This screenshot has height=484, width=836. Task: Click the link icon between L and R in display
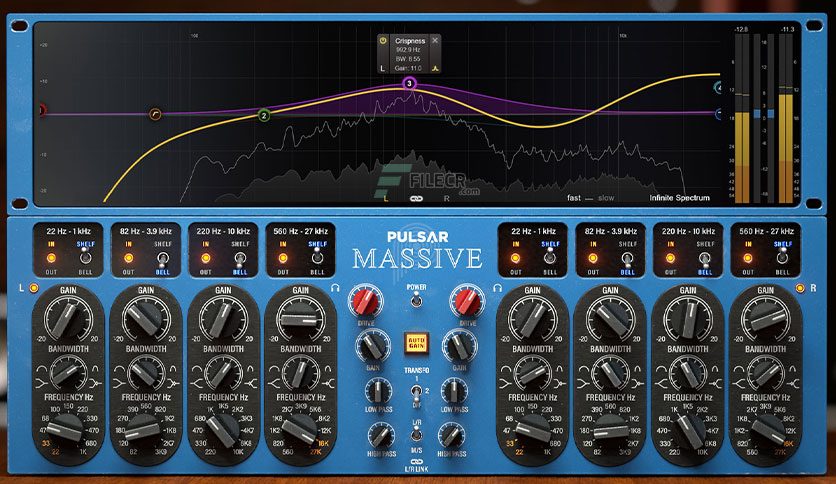pyautogui.click(x=416, y=198)
